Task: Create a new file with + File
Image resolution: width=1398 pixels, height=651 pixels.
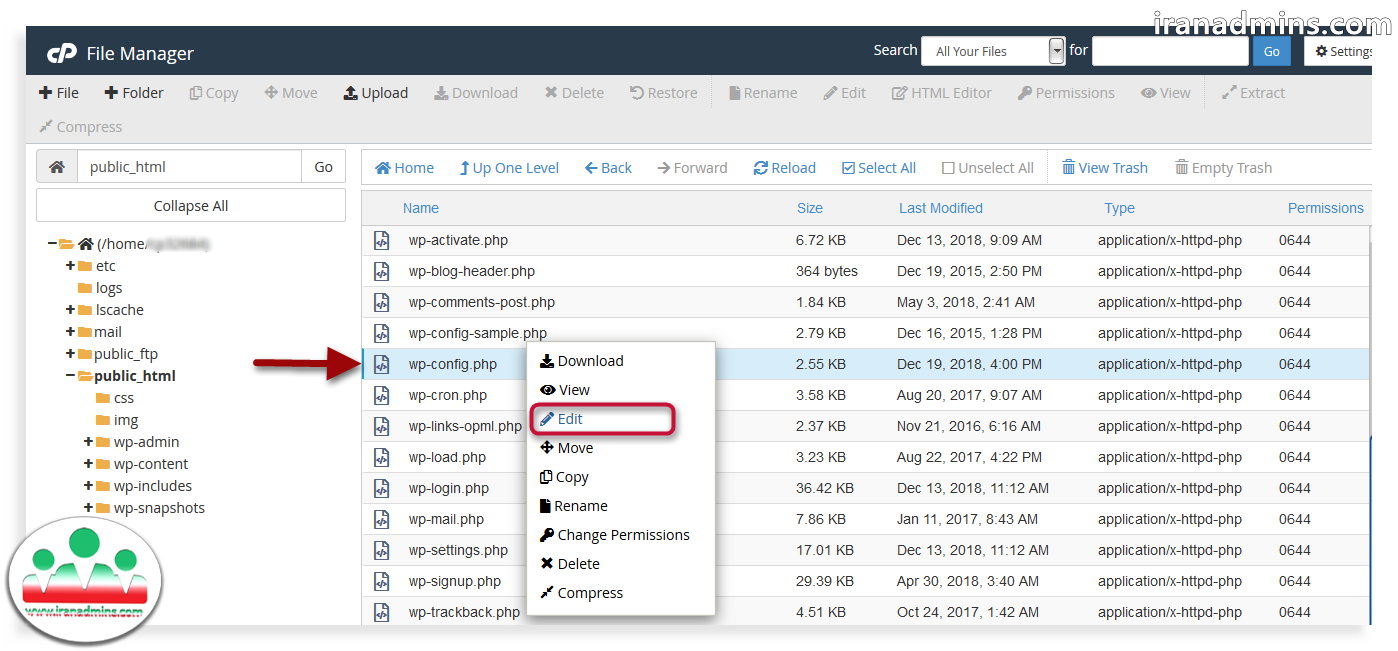Action: point(59,93)
